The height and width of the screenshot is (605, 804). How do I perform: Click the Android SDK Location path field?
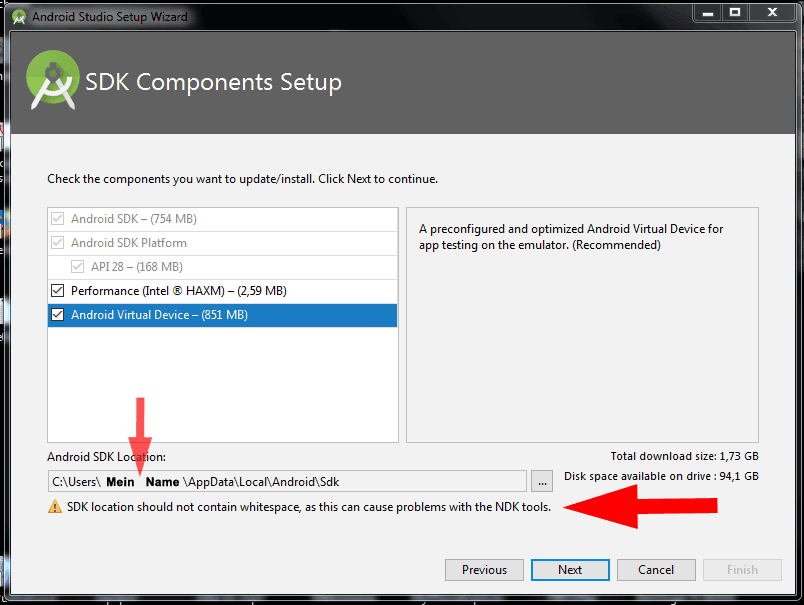(x=287, y=481)
